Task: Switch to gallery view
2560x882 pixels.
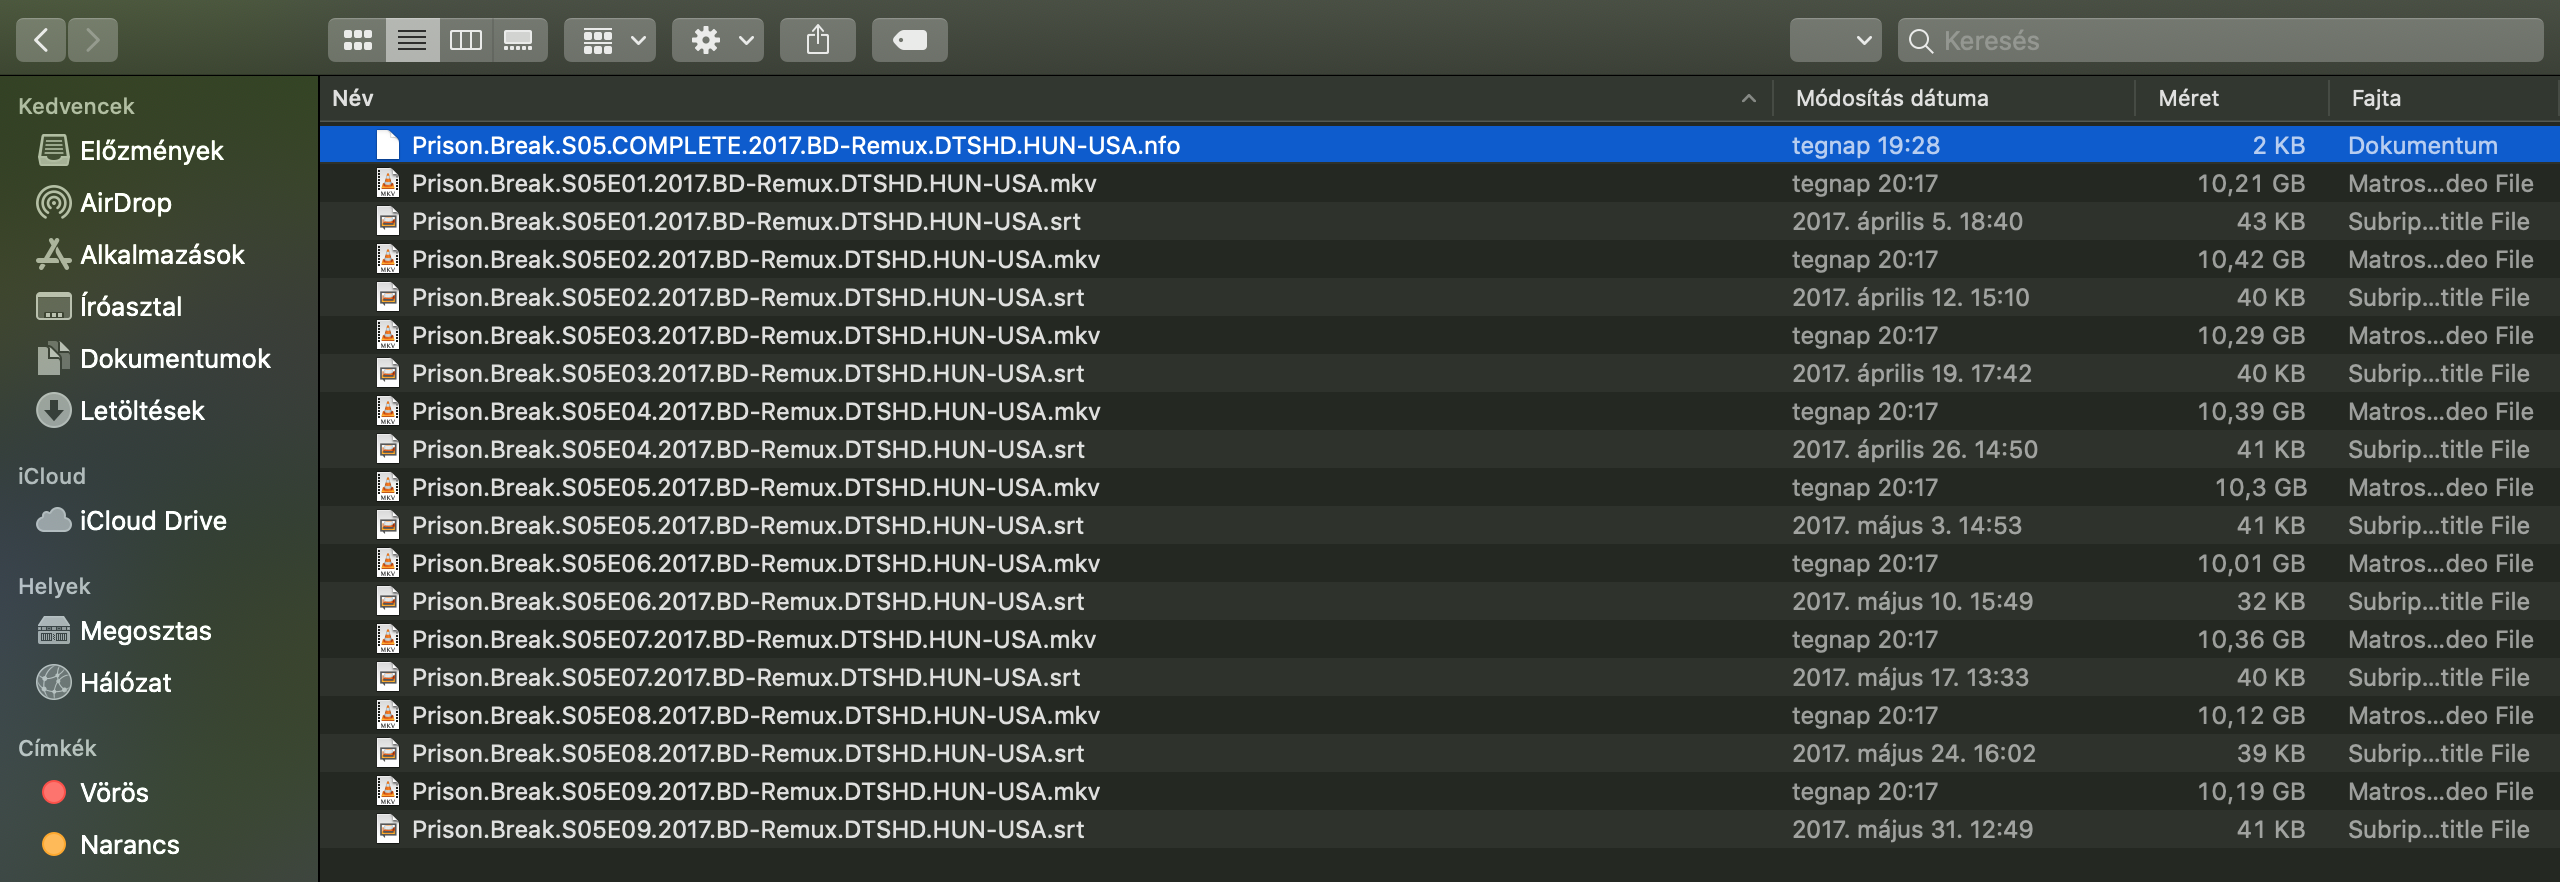Action: pyautogui.click(x=519, y=40)
